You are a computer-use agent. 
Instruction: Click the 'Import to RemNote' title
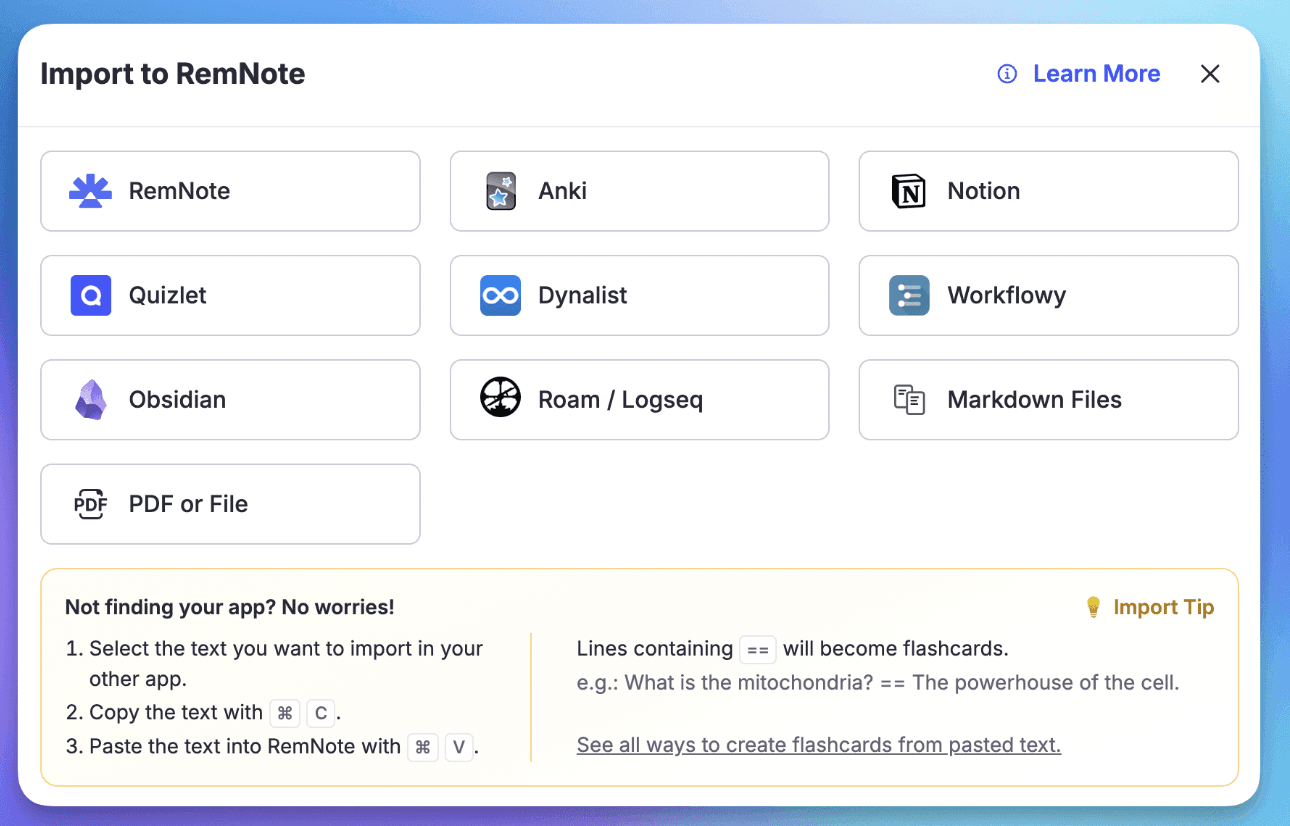[172, 74]
